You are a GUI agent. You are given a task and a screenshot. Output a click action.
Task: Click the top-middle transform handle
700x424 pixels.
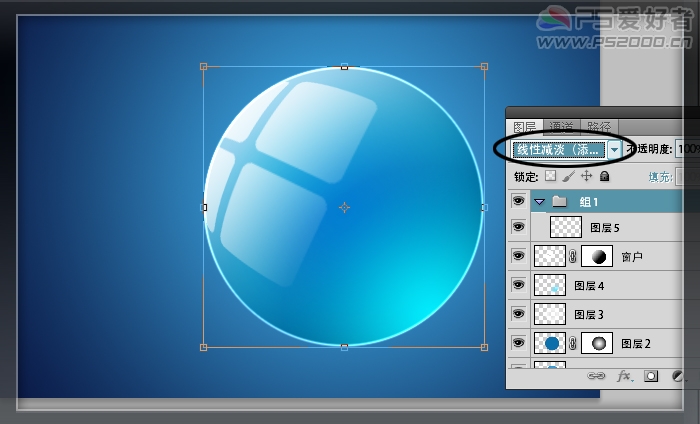pos(344,67)
